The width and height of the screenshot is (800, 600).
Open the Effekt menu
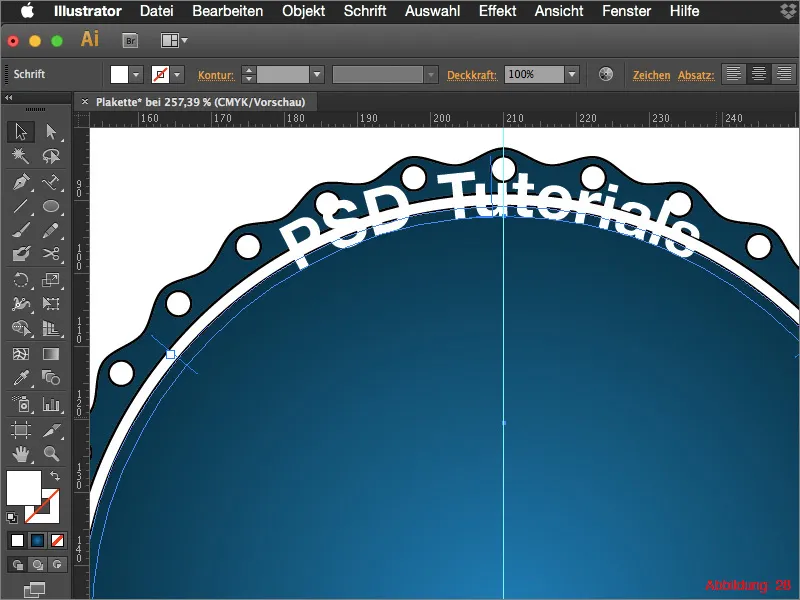tap(497, 11)
